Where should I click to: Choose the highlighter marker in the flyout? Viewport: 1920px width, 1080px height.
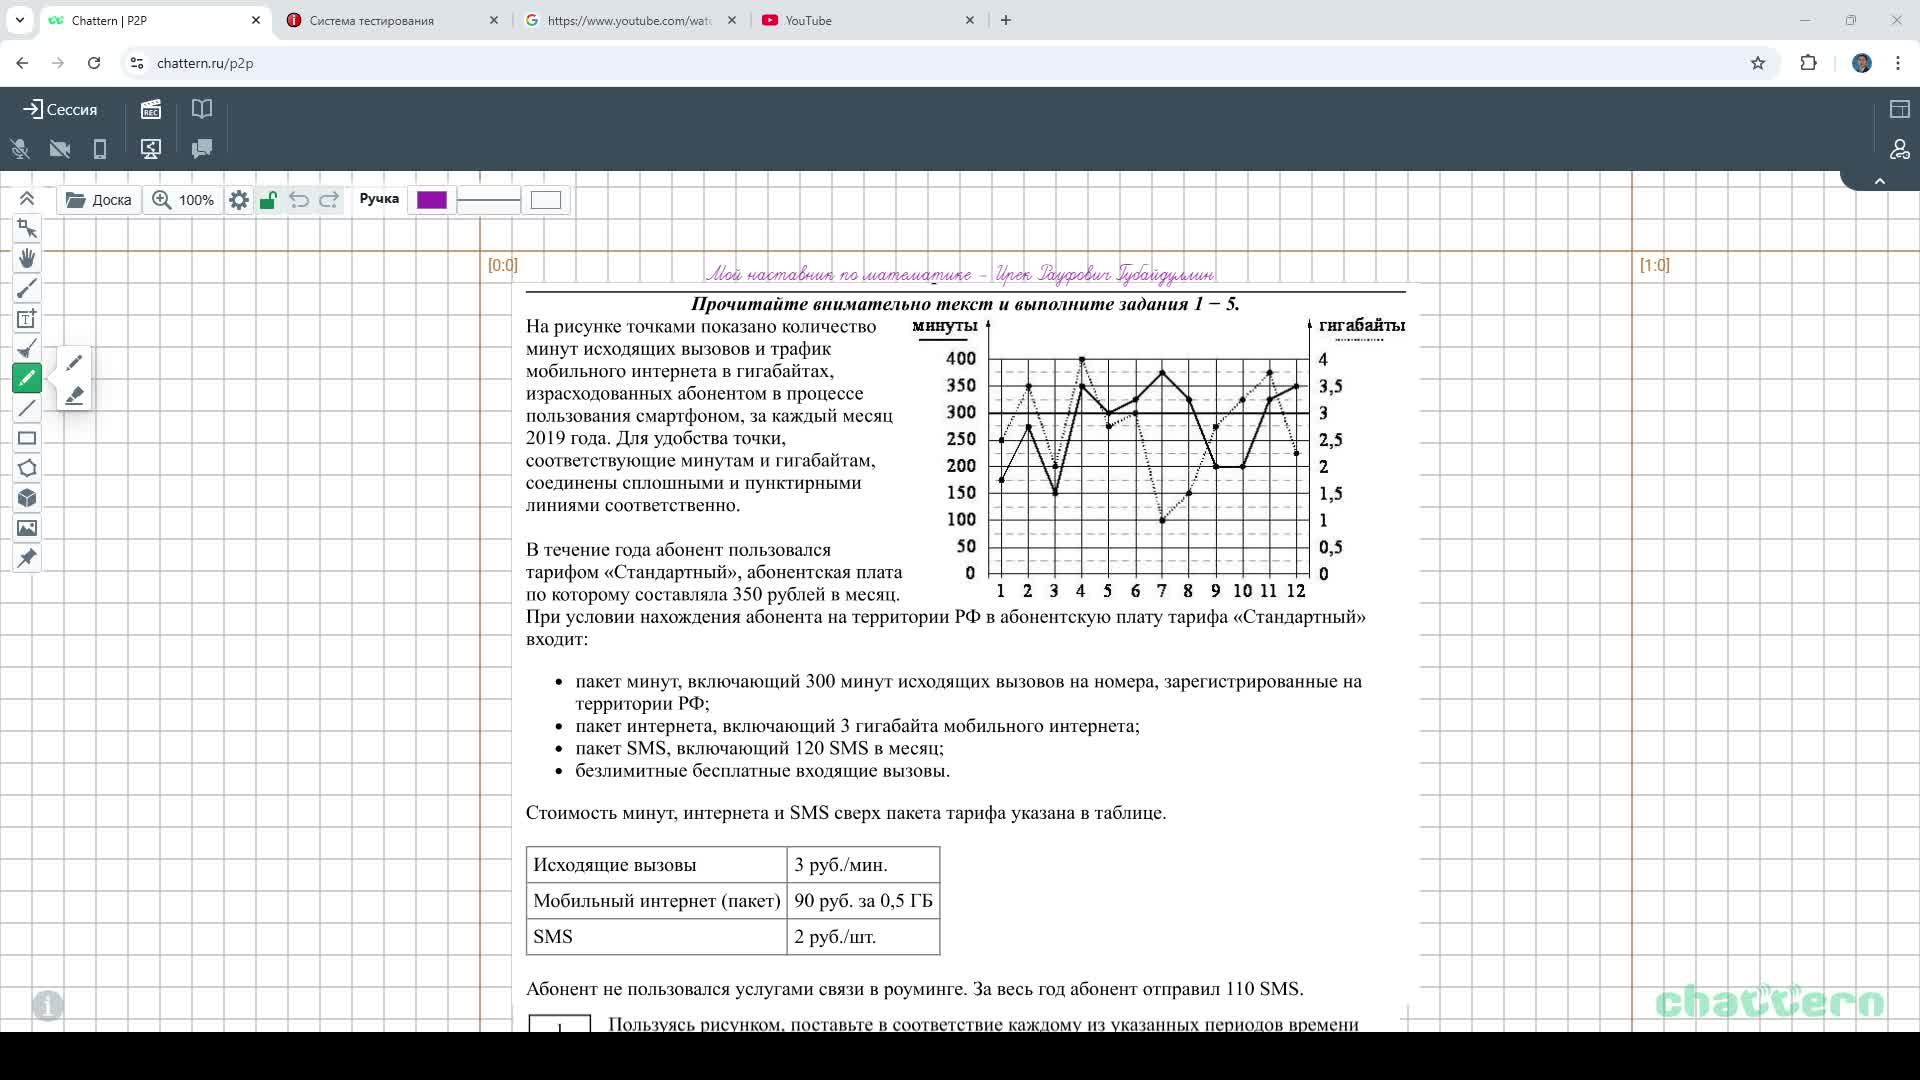[x=74, y=396]
